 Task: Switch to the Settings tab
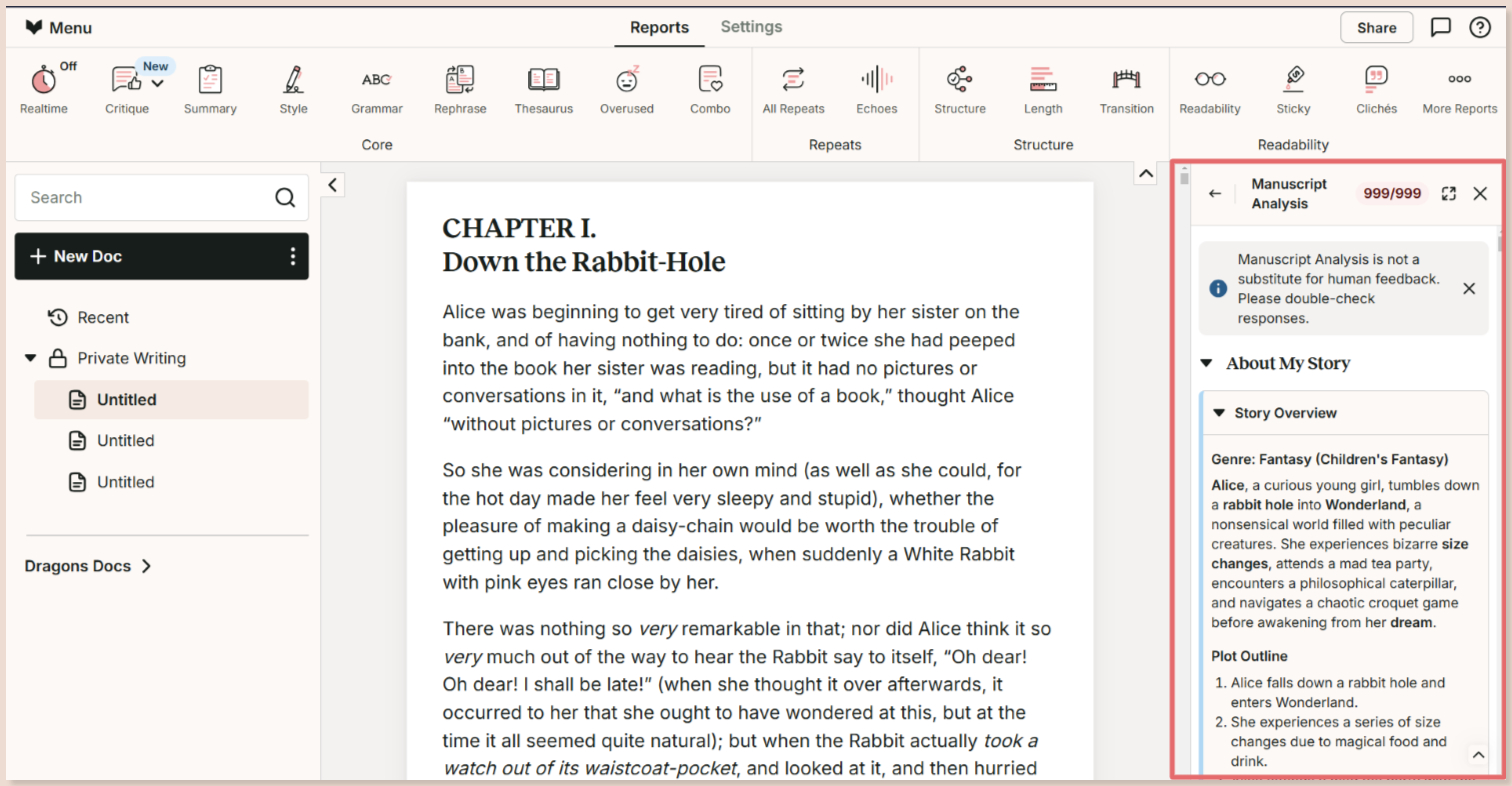[751, 27]
